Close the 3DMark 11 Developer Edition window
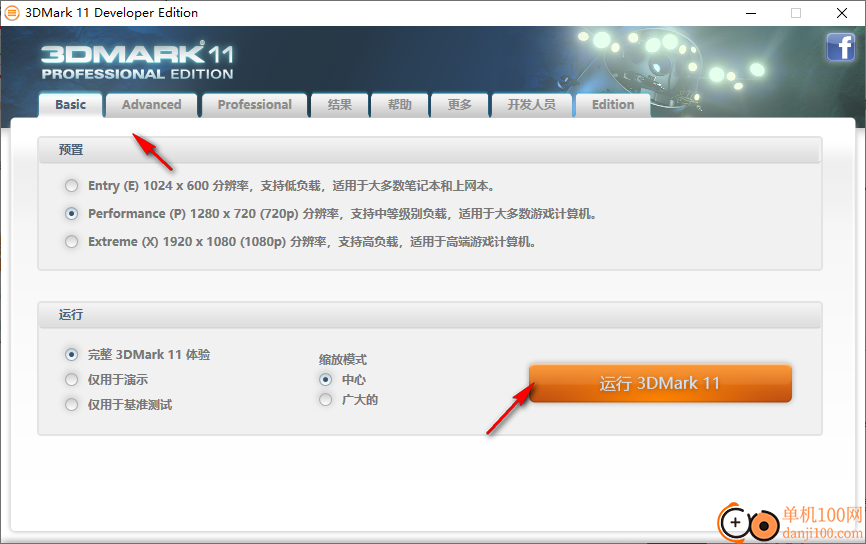 point(842,13)
